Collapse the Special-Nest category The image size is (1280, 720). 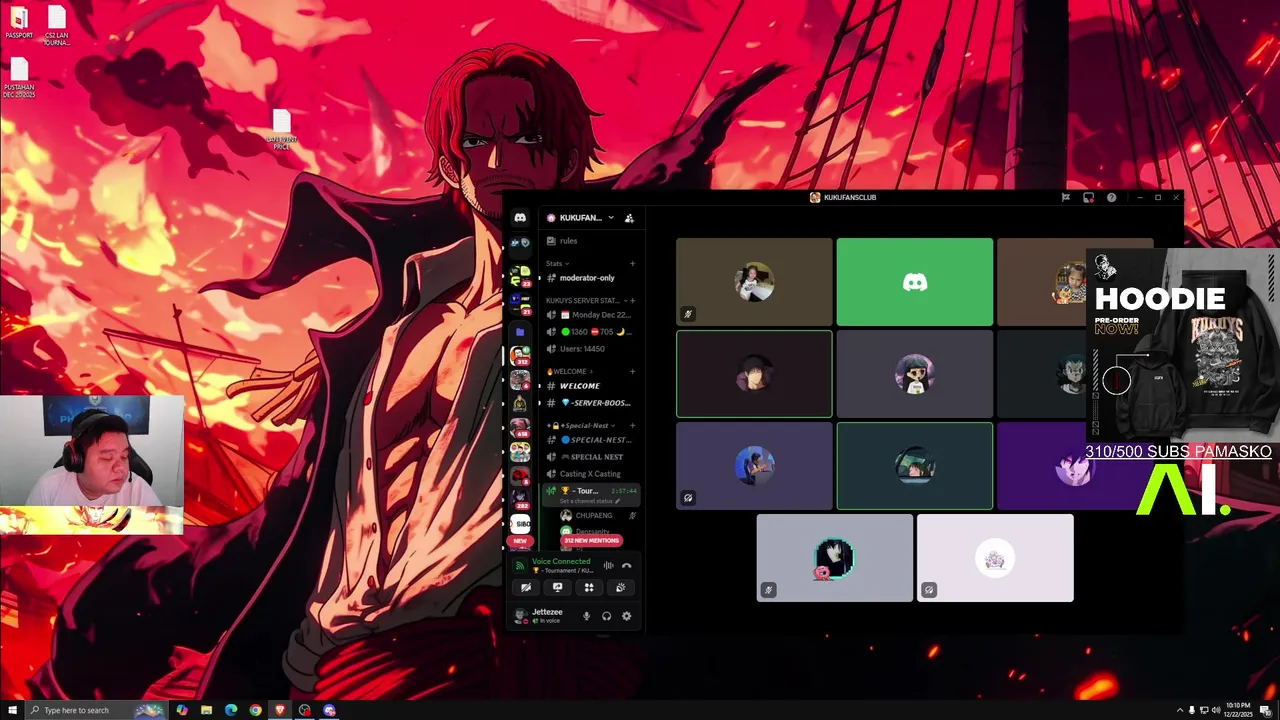pyautogui.click(x=582, y=426)
